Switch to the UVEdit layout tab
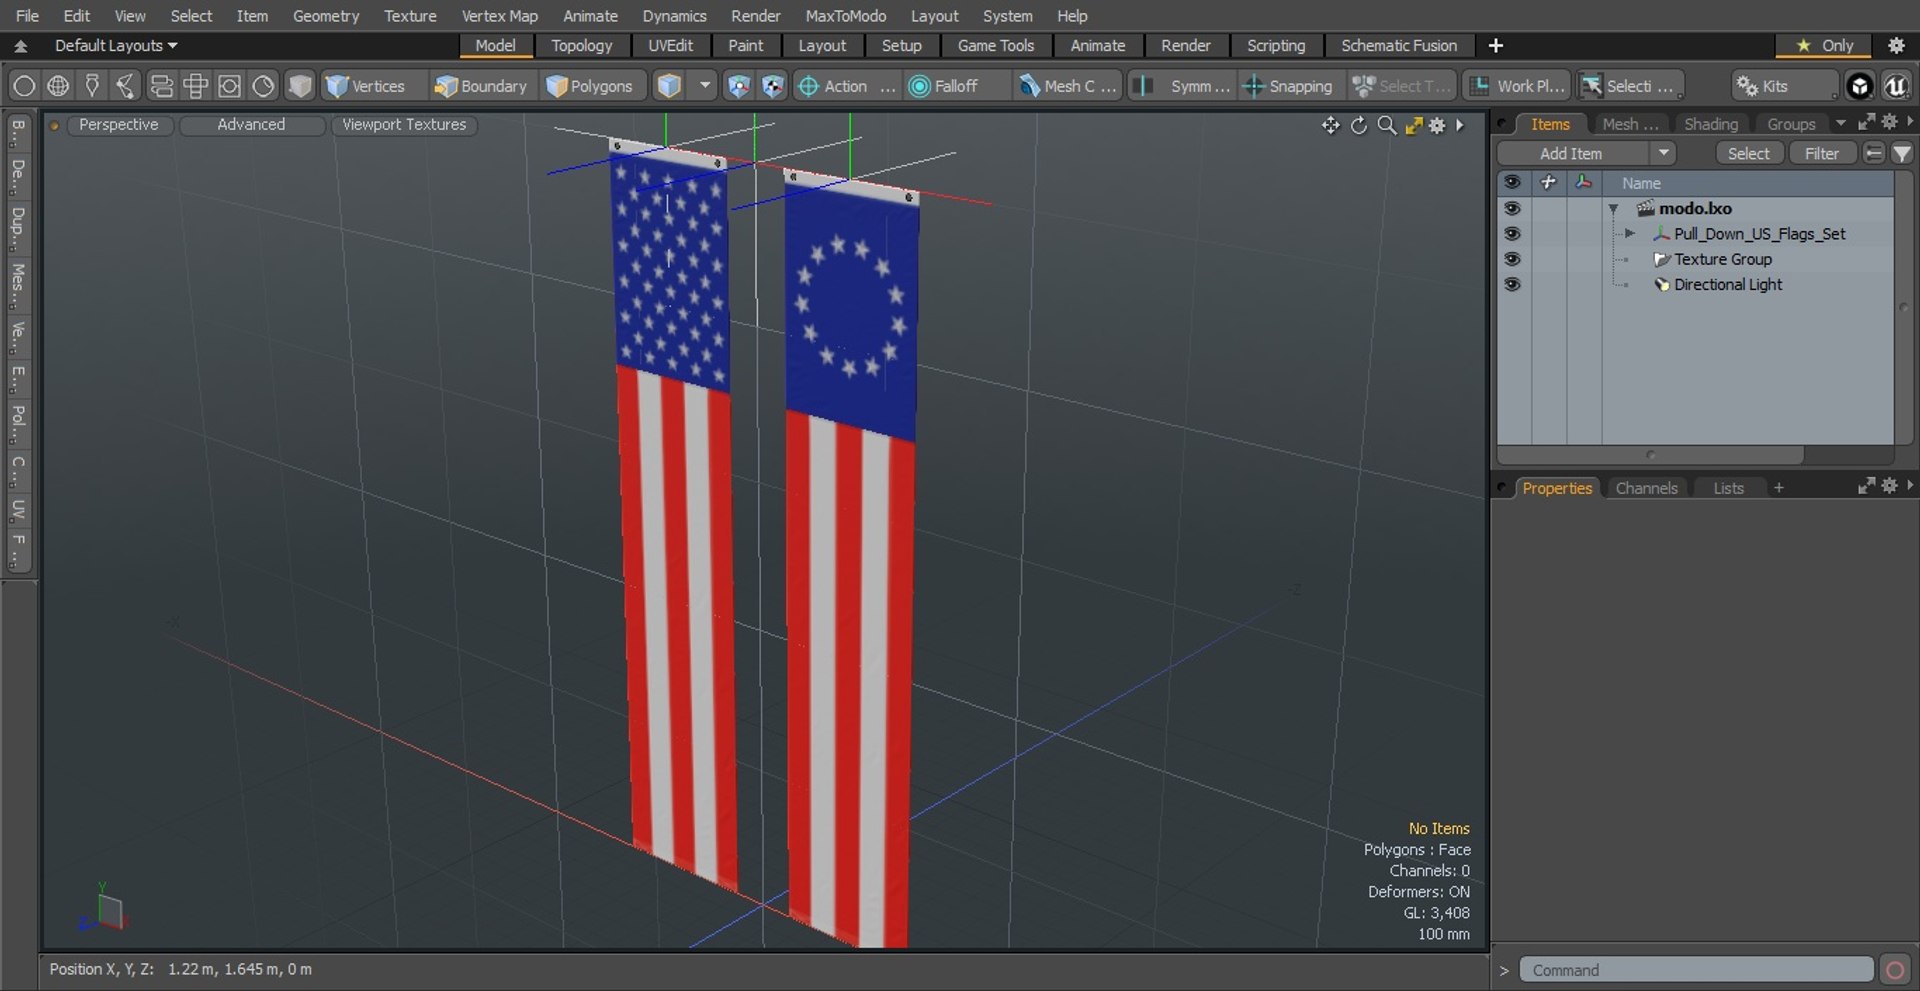 click(x=670, y=45)
